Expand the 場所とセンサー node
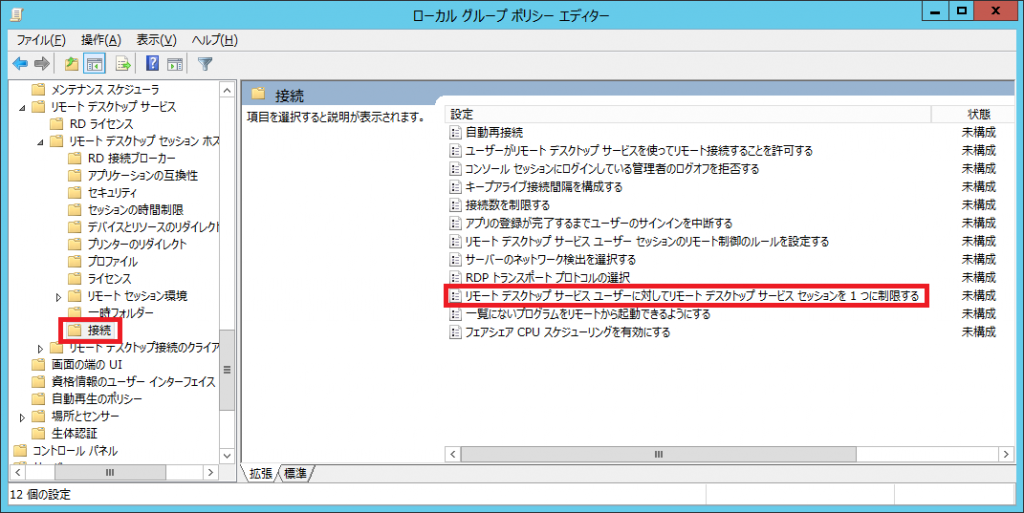Screen dimensions: 1024x513 tap(22, 416)
